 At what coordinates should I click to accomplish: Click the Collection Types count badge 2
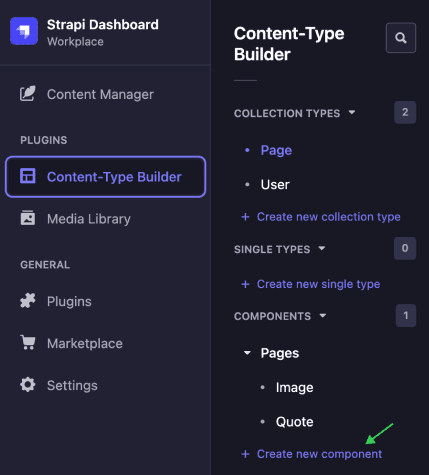pos(405,112)
